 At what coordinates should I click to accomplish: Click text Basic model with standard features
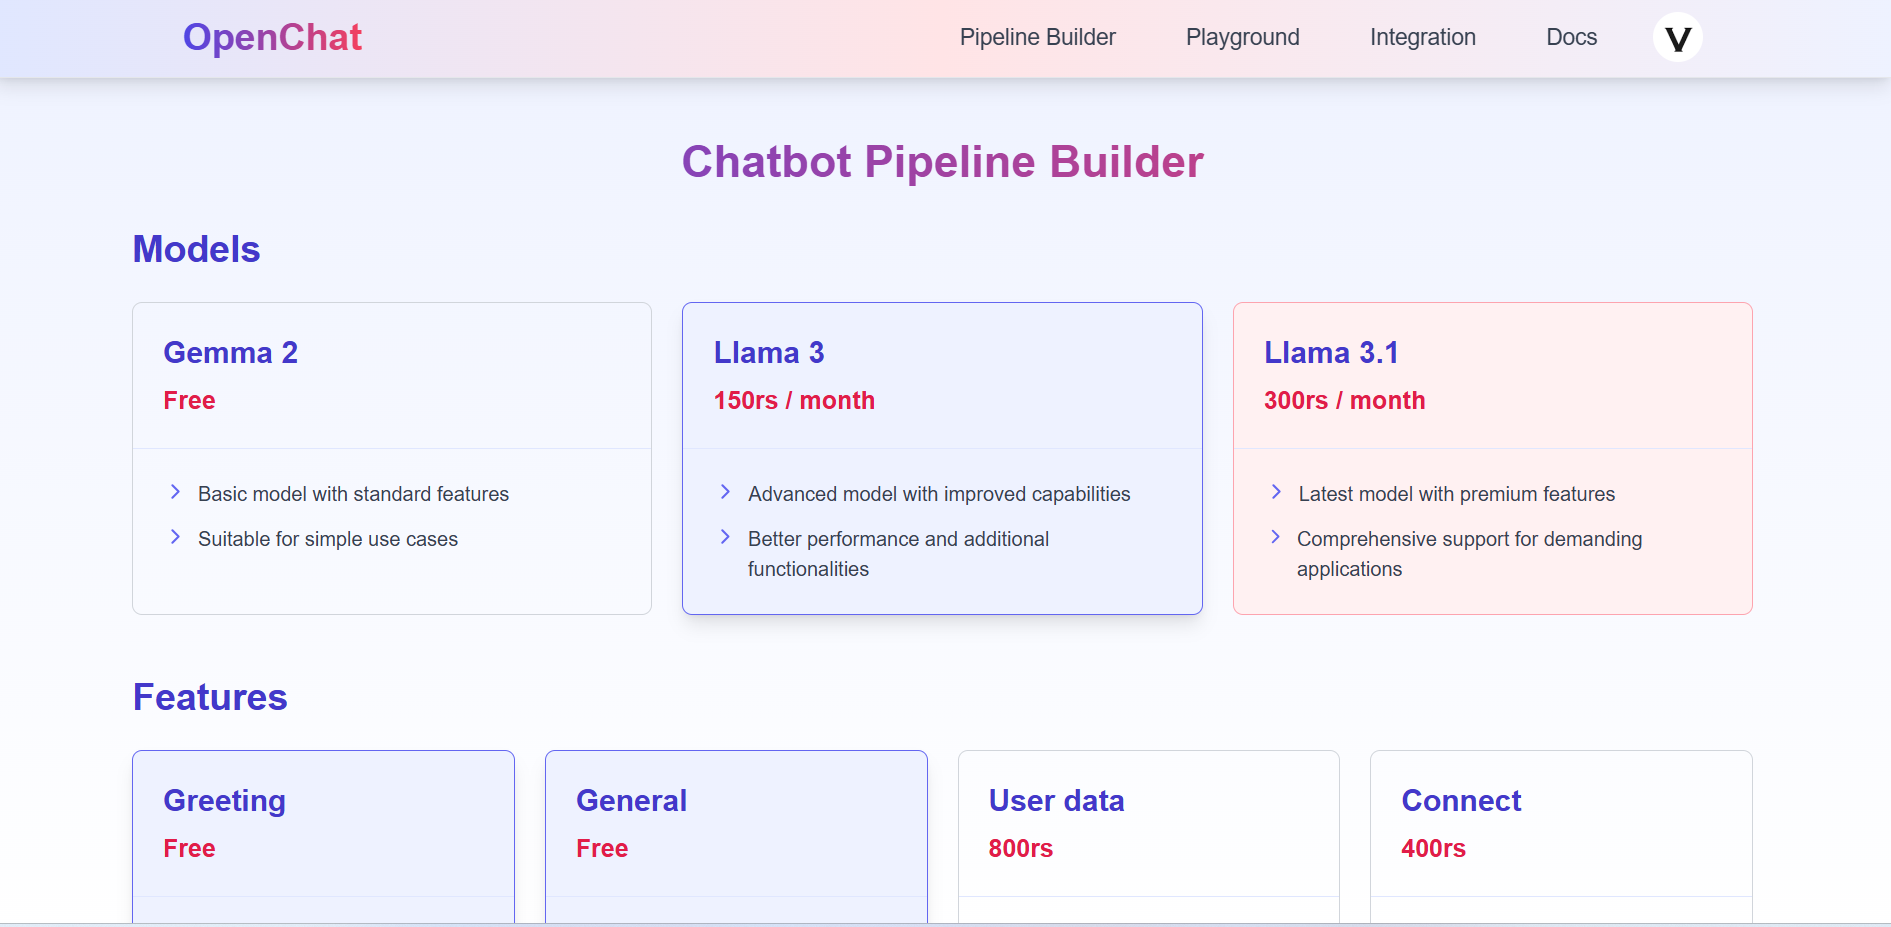click(353, 494)
